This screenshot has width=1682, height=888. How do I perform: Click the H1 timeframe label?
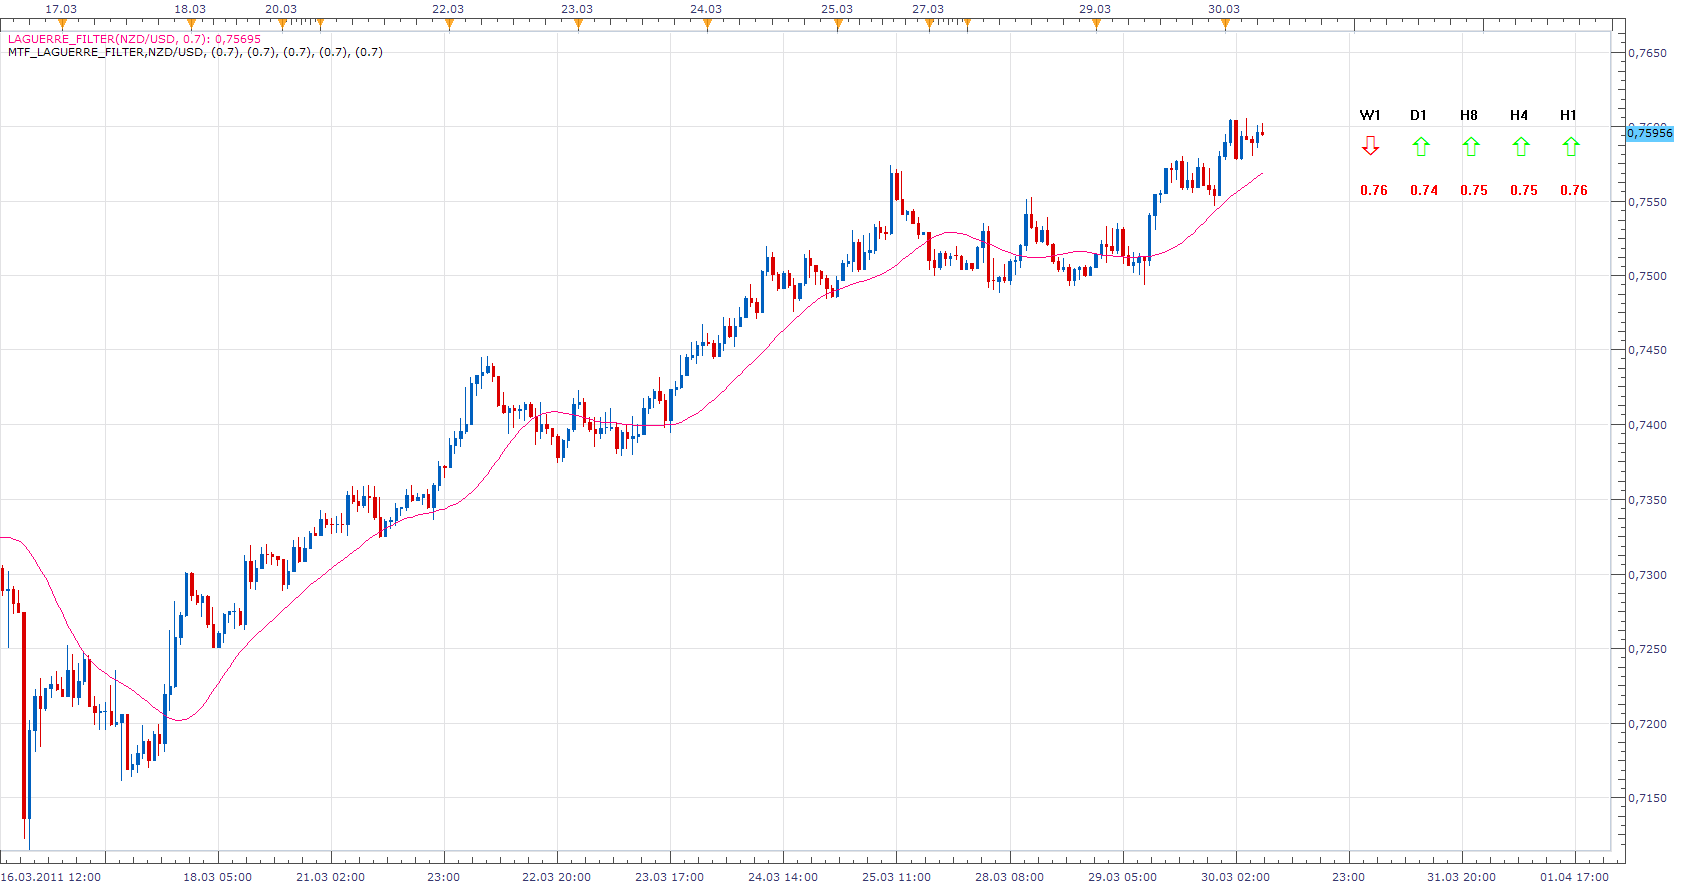(x=1568, y=115)
